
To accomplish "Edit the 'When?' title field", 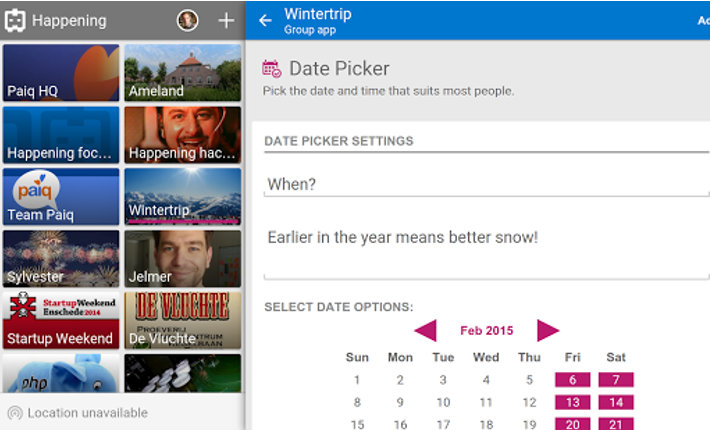I will tap(485, 184).
